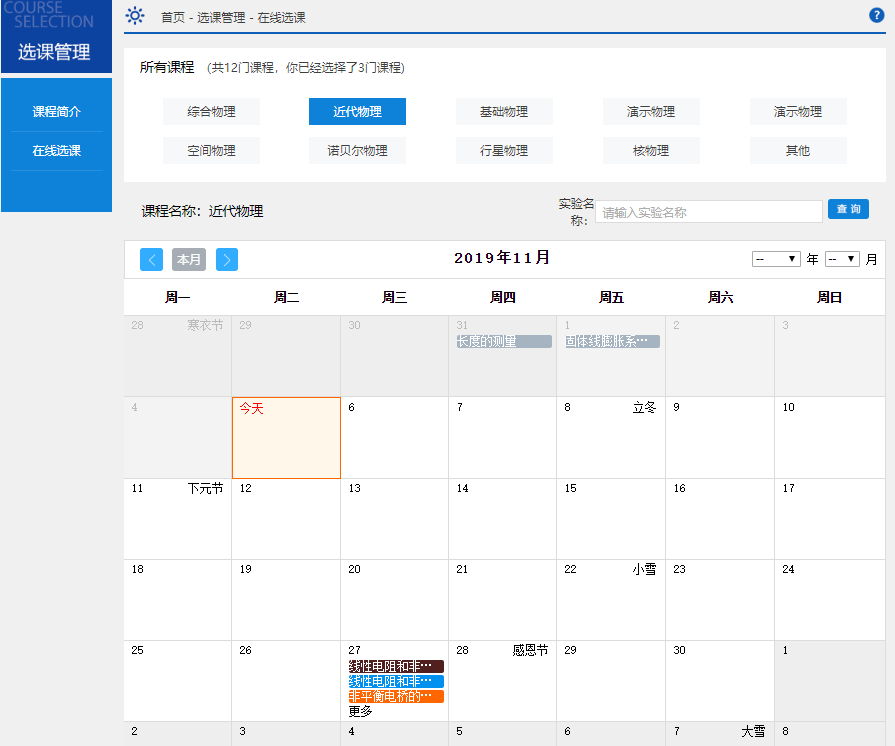
Task: Select the highlighted 今天 calendar cell
Action: [286, 438]
